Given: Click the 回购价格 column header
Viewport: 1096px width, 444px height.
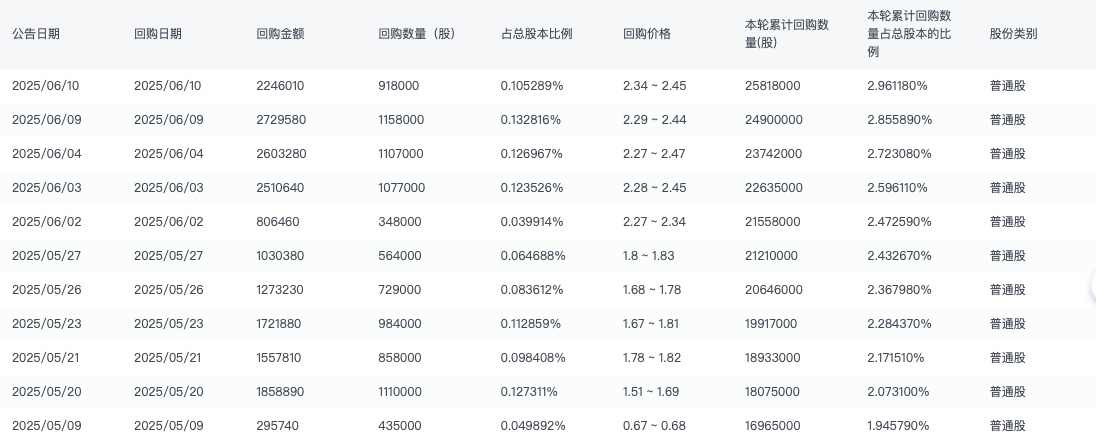Looking at the screenshot, I should pyautogui.click(x=646, y=34).
